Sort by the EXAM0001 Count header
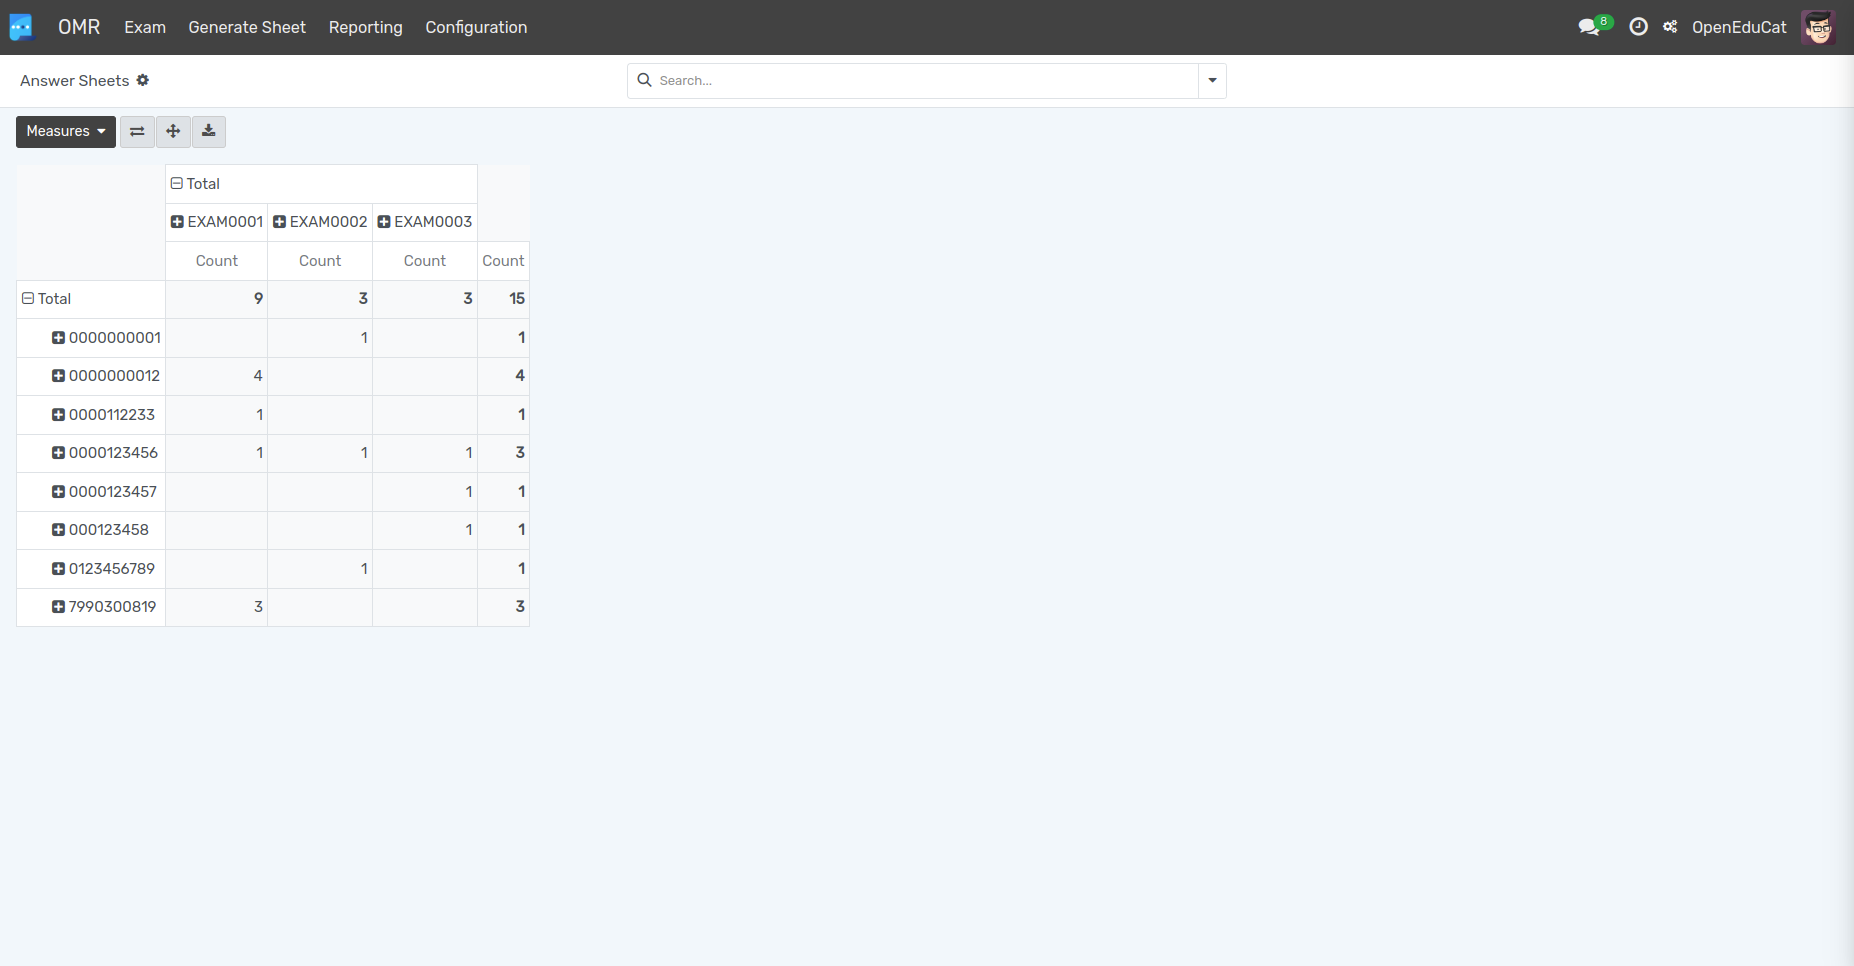This screenshot has width=1854, height=966. point(217,261)
